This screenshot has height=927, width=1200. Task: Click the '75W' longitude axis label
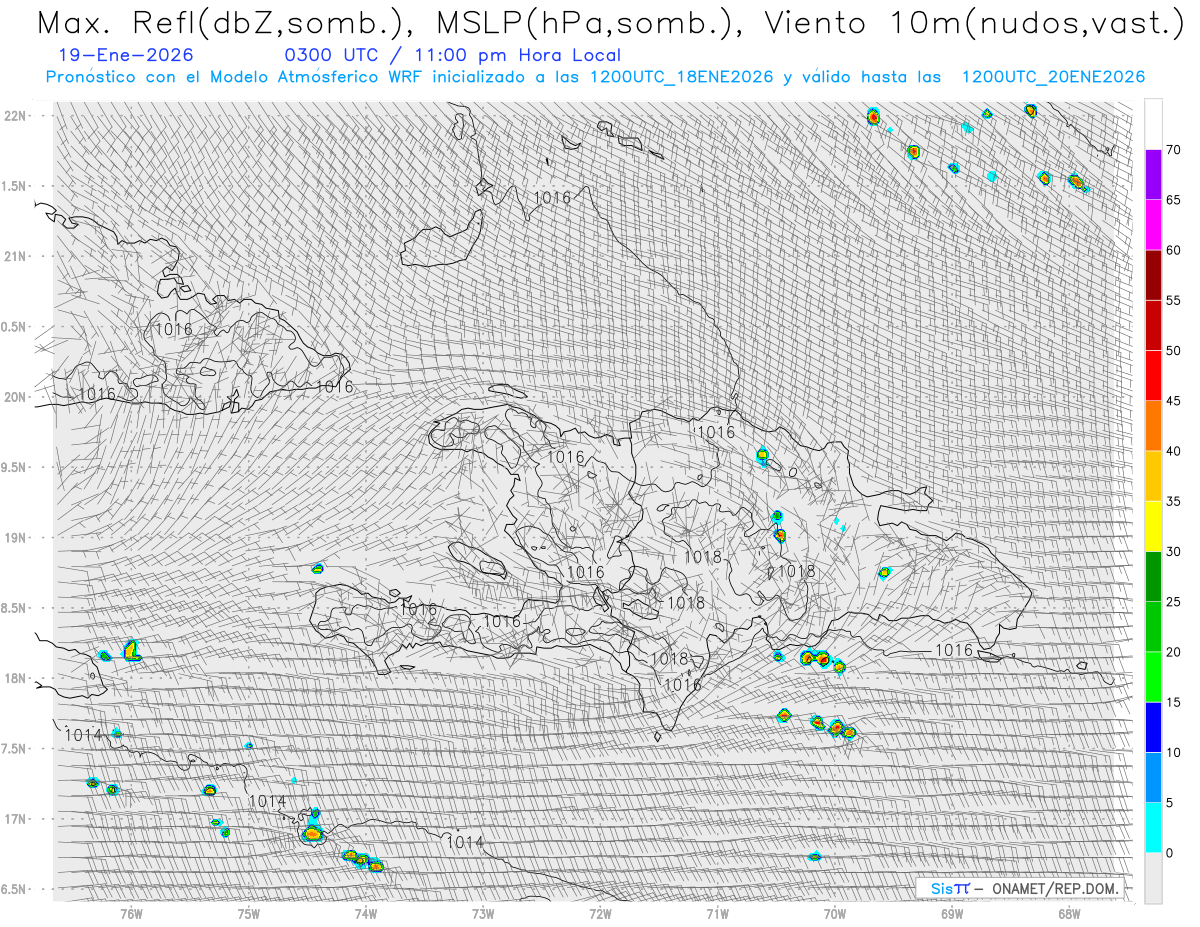tap(248, 913)
